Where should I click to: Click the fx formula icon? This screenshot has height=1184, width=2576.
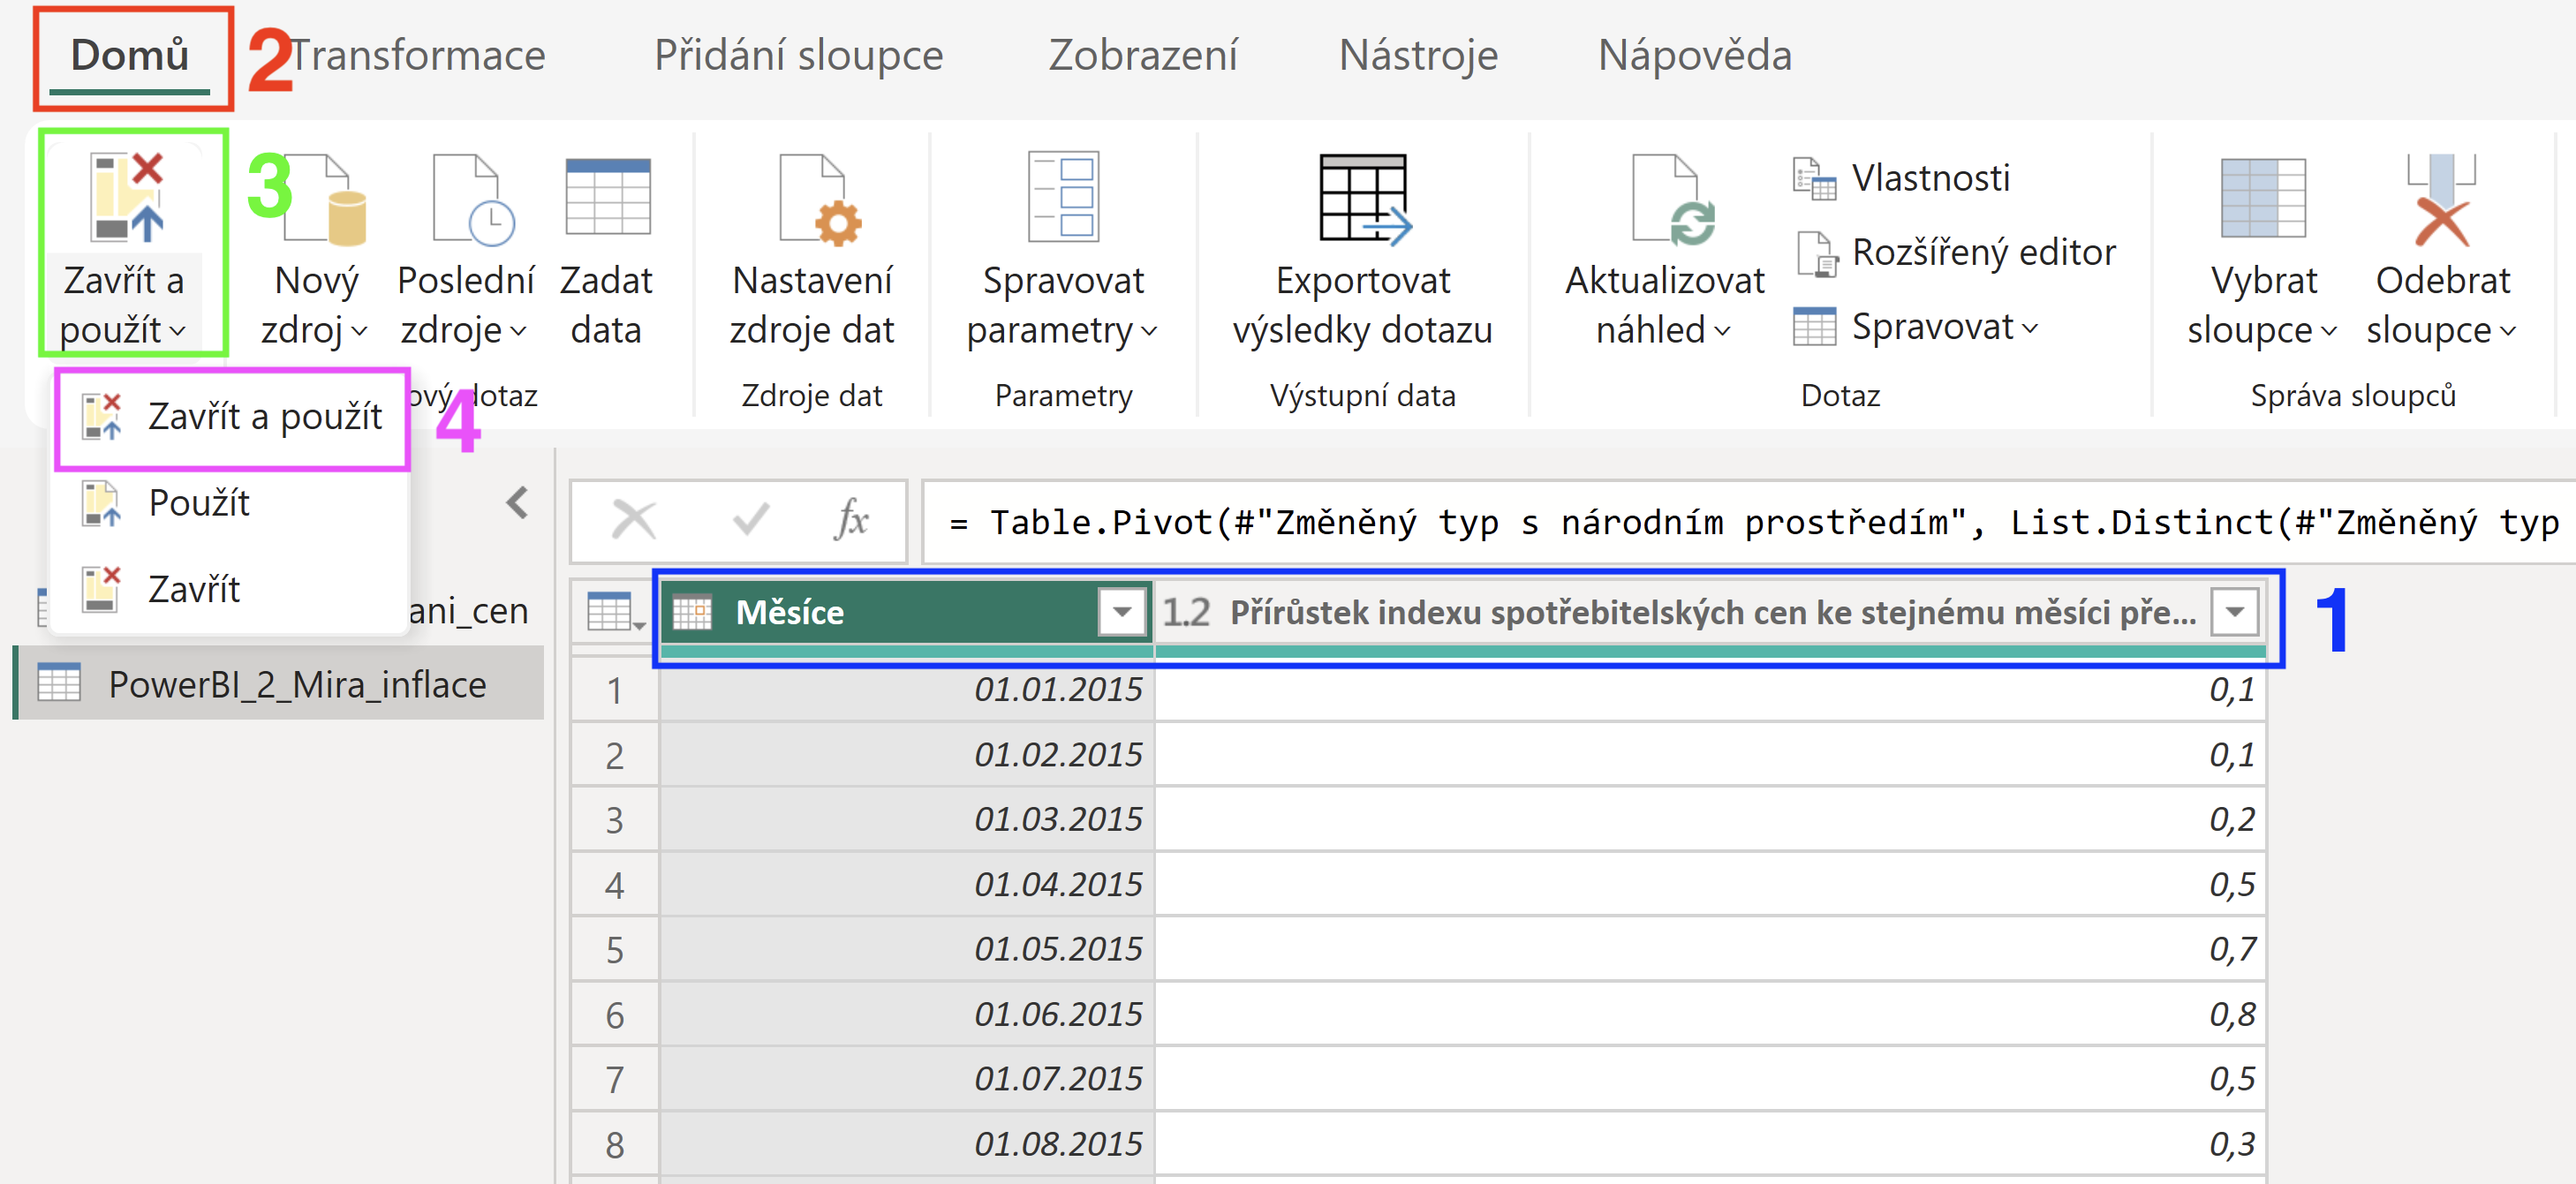[x=851, y=519]
